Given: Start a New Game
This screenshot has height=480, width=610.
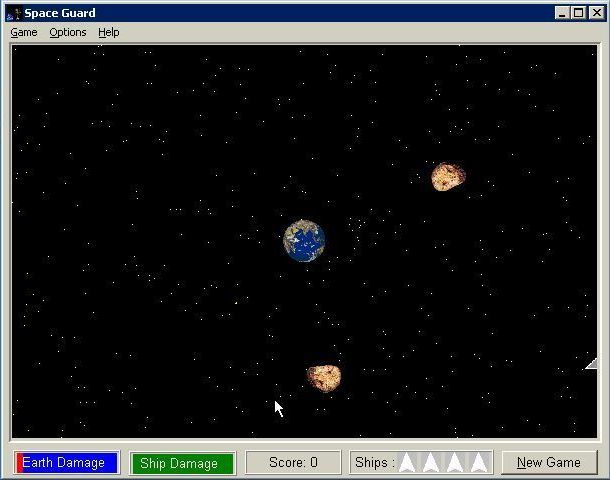Looking at the screenshot, I should pos(549,462).
